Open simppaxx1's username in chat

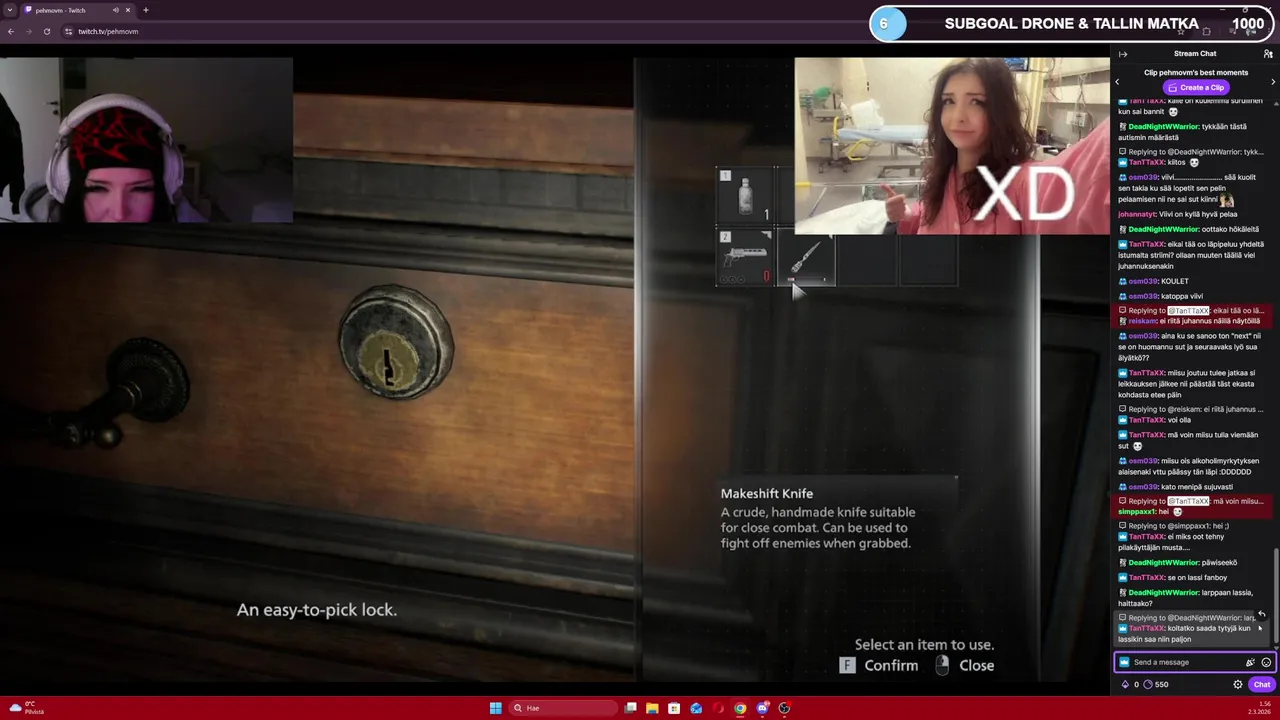[1136, 511]
